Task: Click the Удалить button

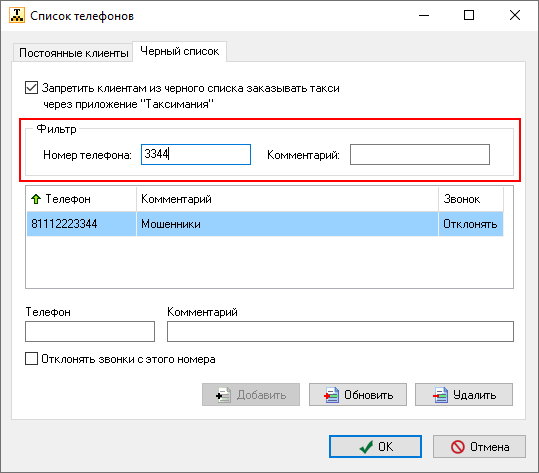Action: point(464,395)
